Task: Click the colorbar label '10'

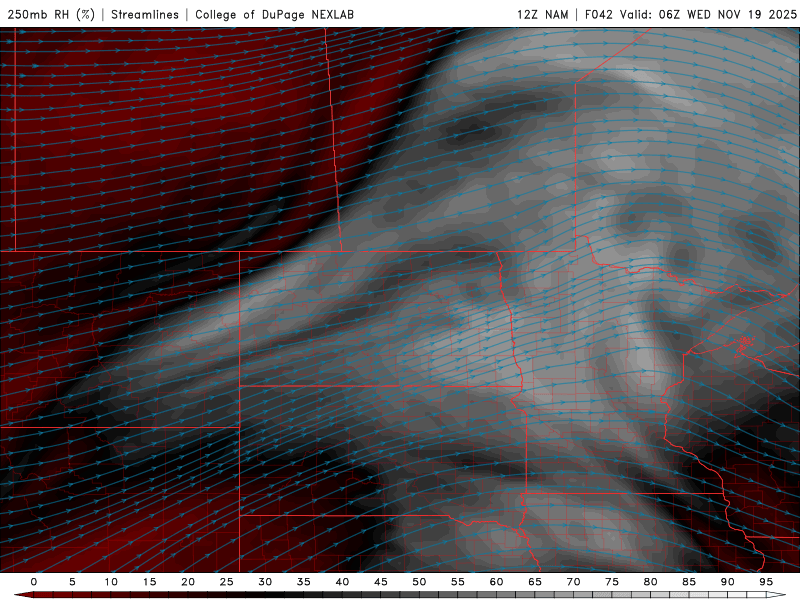Action: [111, 582]
